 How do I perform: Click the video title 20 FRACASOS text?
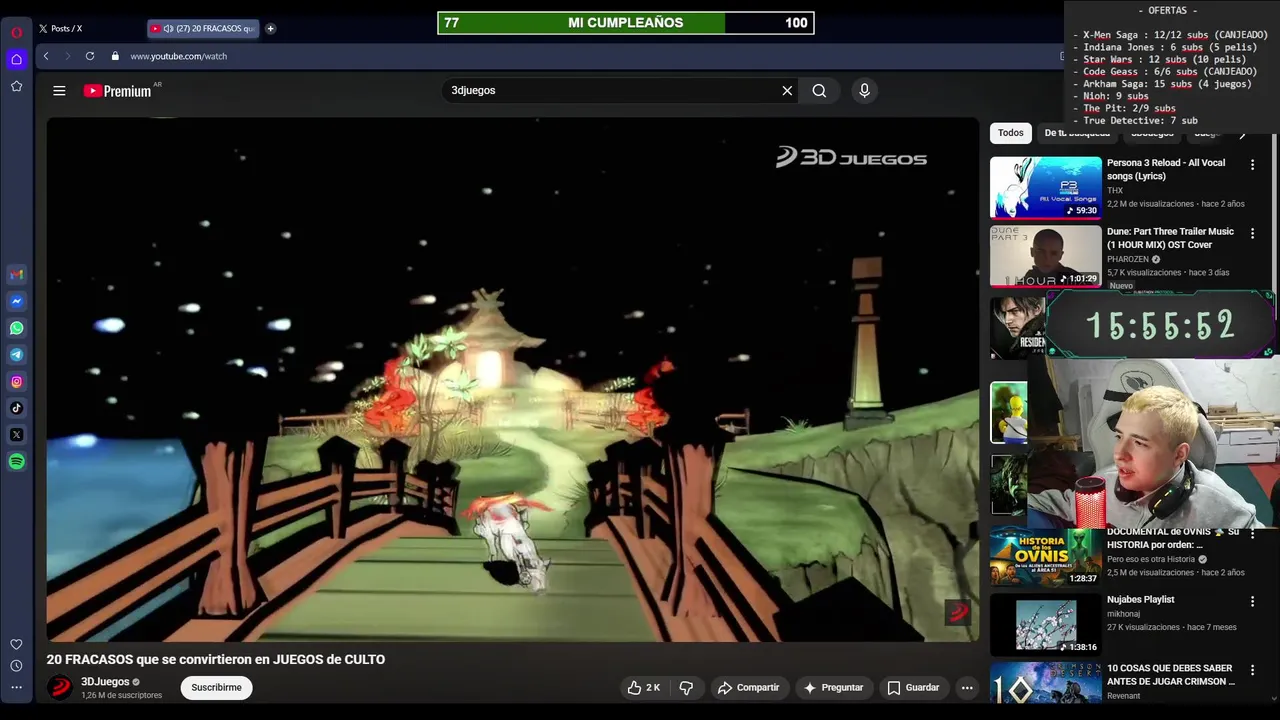pyautogui.click(x=215, y=659)
